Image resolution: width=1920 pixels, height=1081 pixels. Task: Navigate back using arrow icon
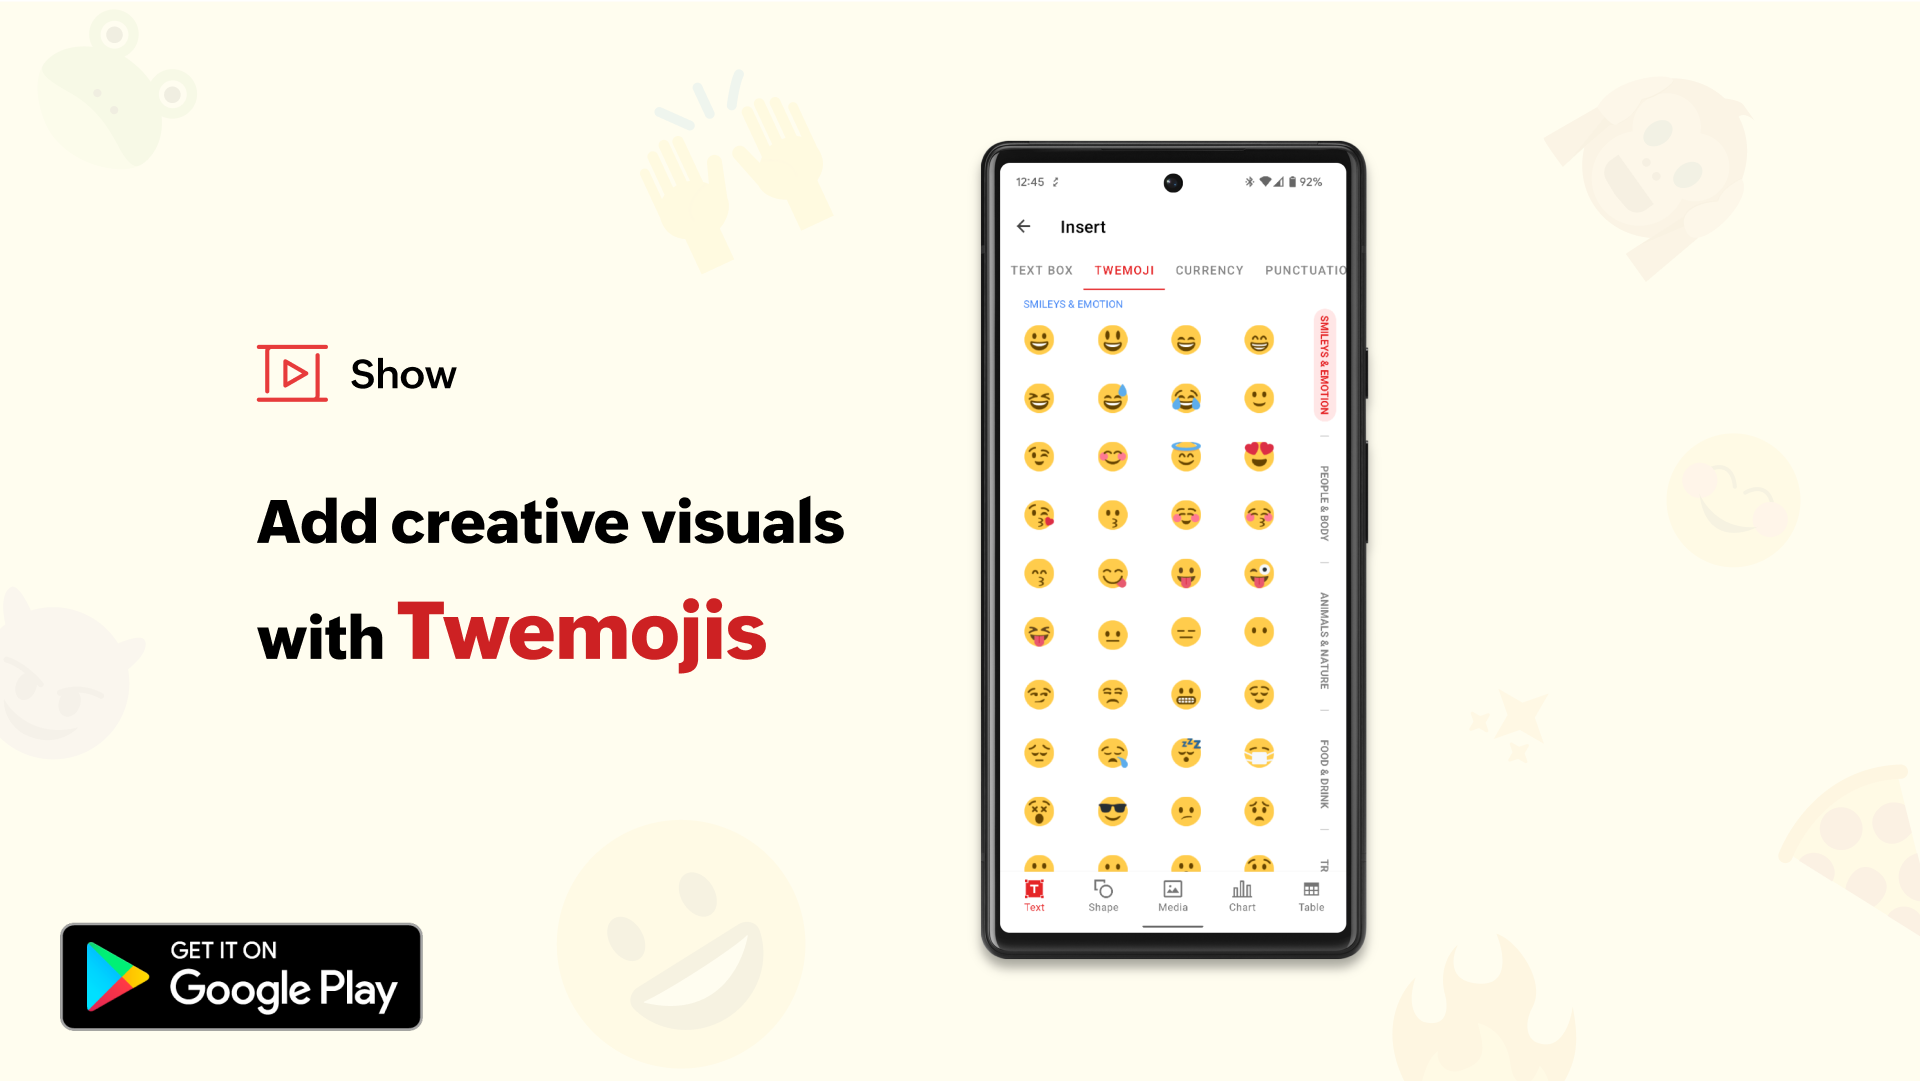[x=1026, y=227]
